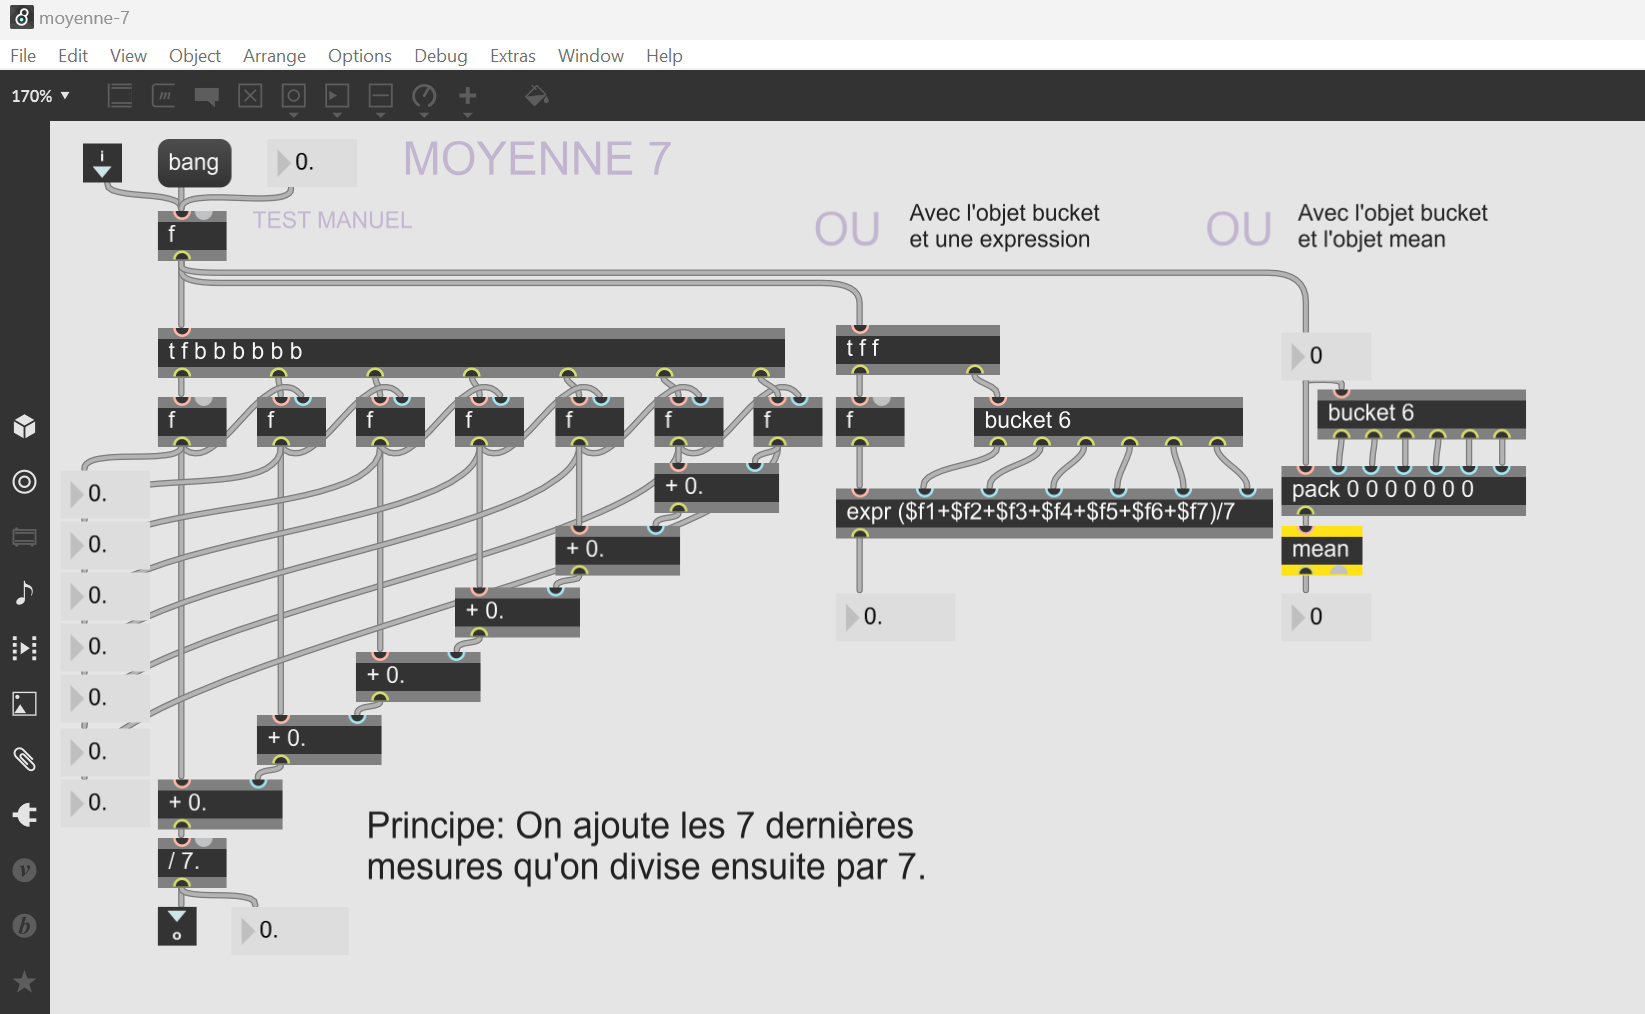
Task: Open the BEAP 'b' sidebar icon
Action: tap(25, 926)
